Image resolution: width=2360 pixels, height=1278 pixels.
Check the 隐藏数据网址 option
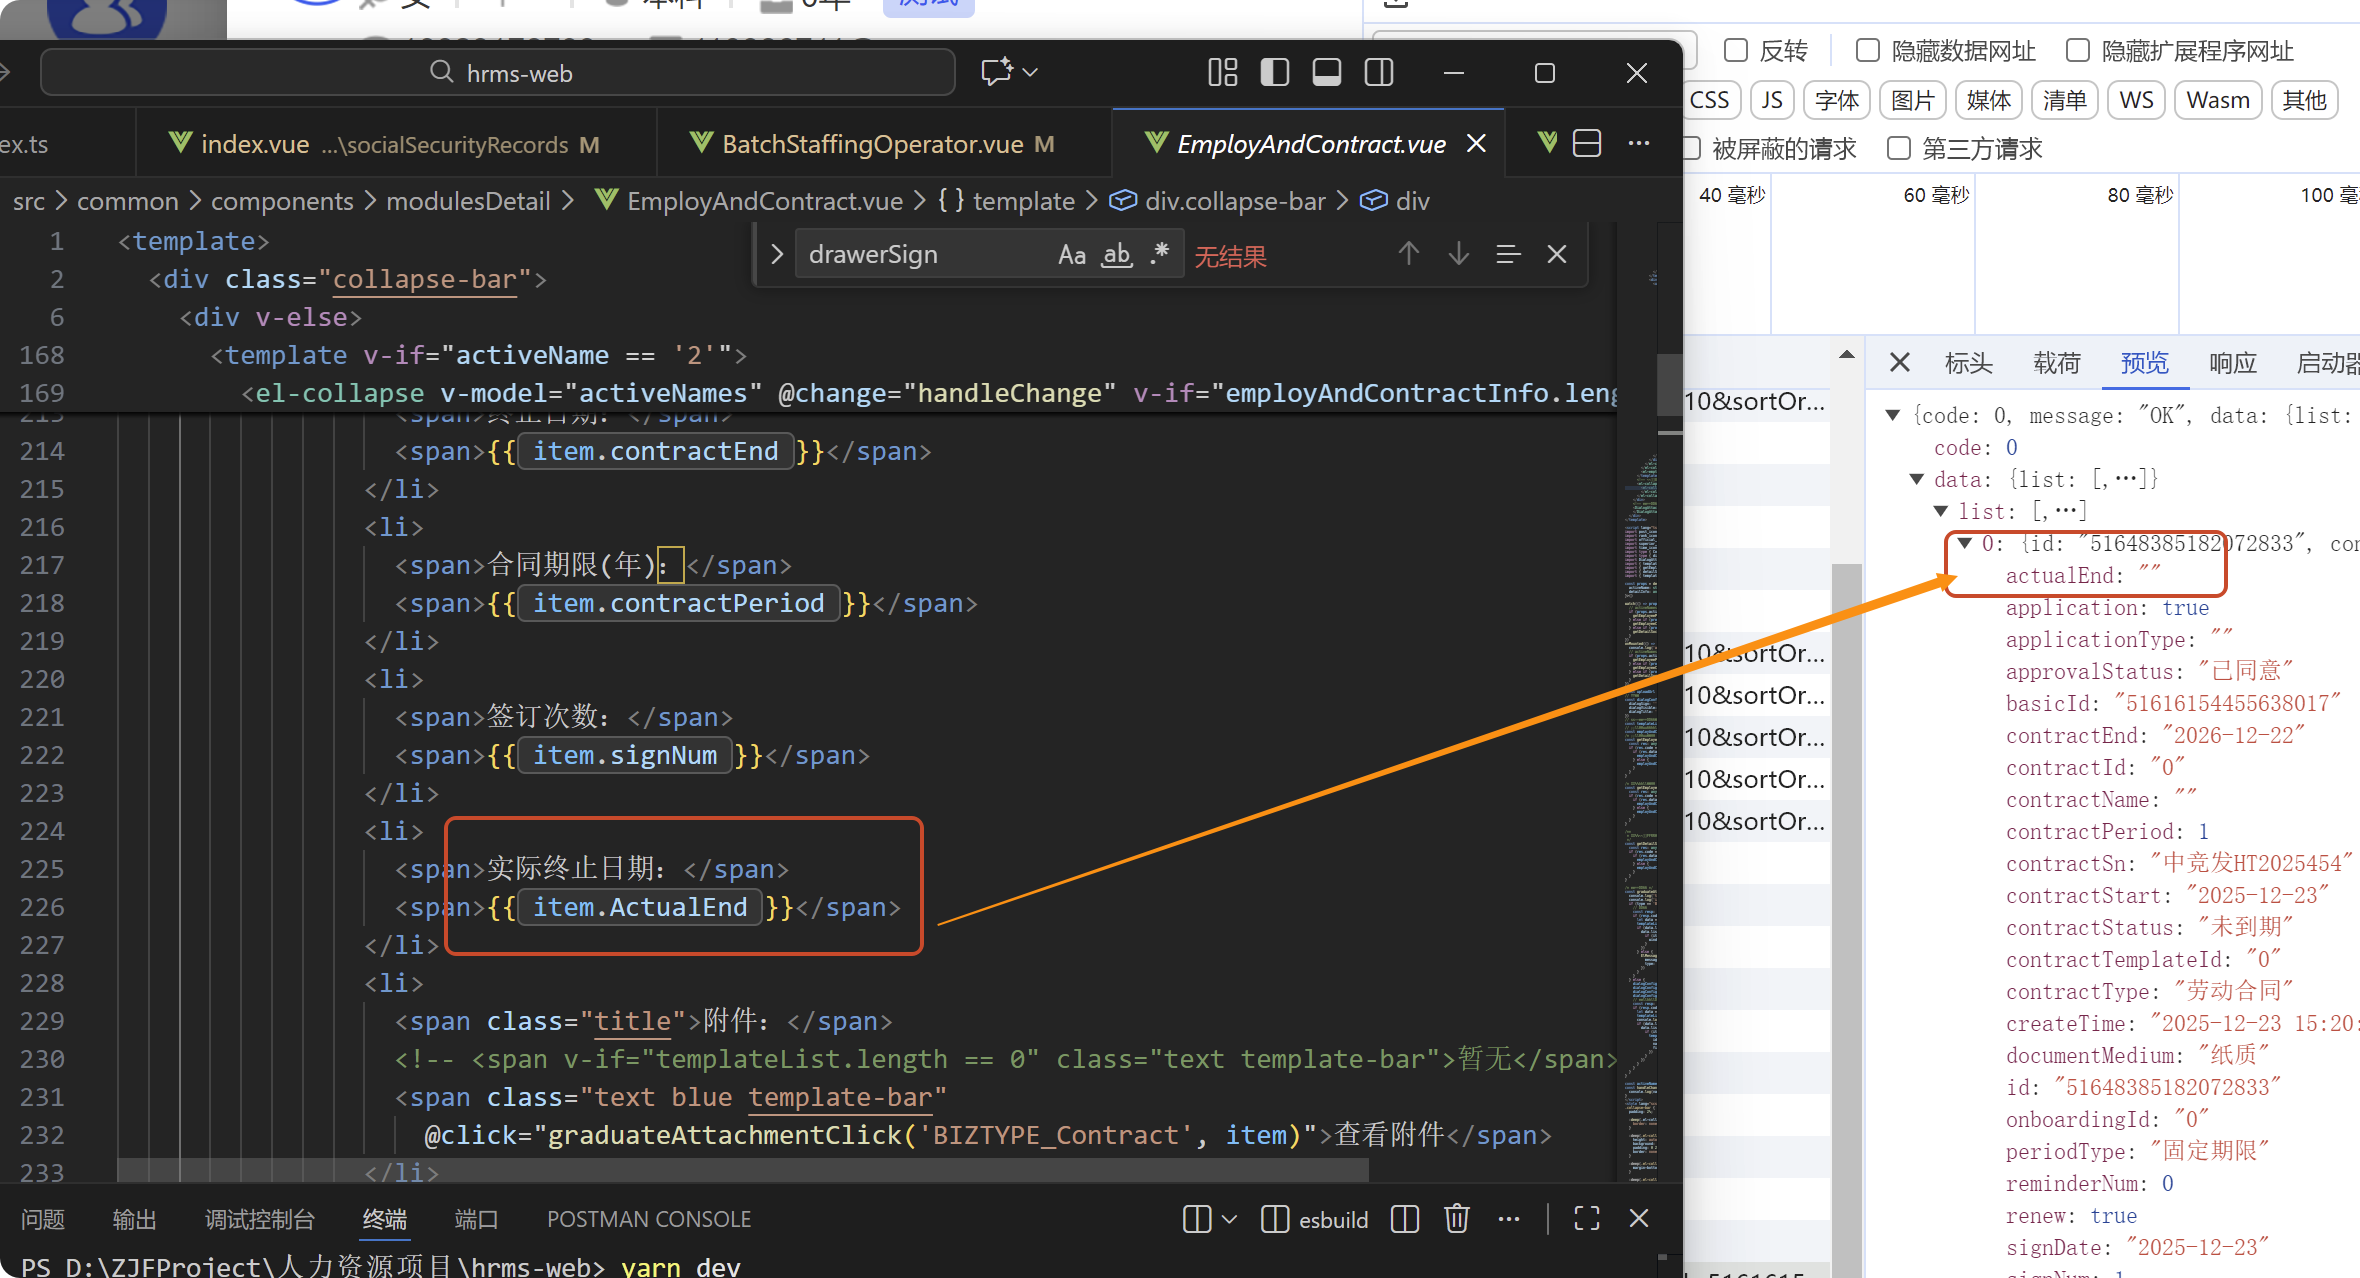(x=1867, y=50)
